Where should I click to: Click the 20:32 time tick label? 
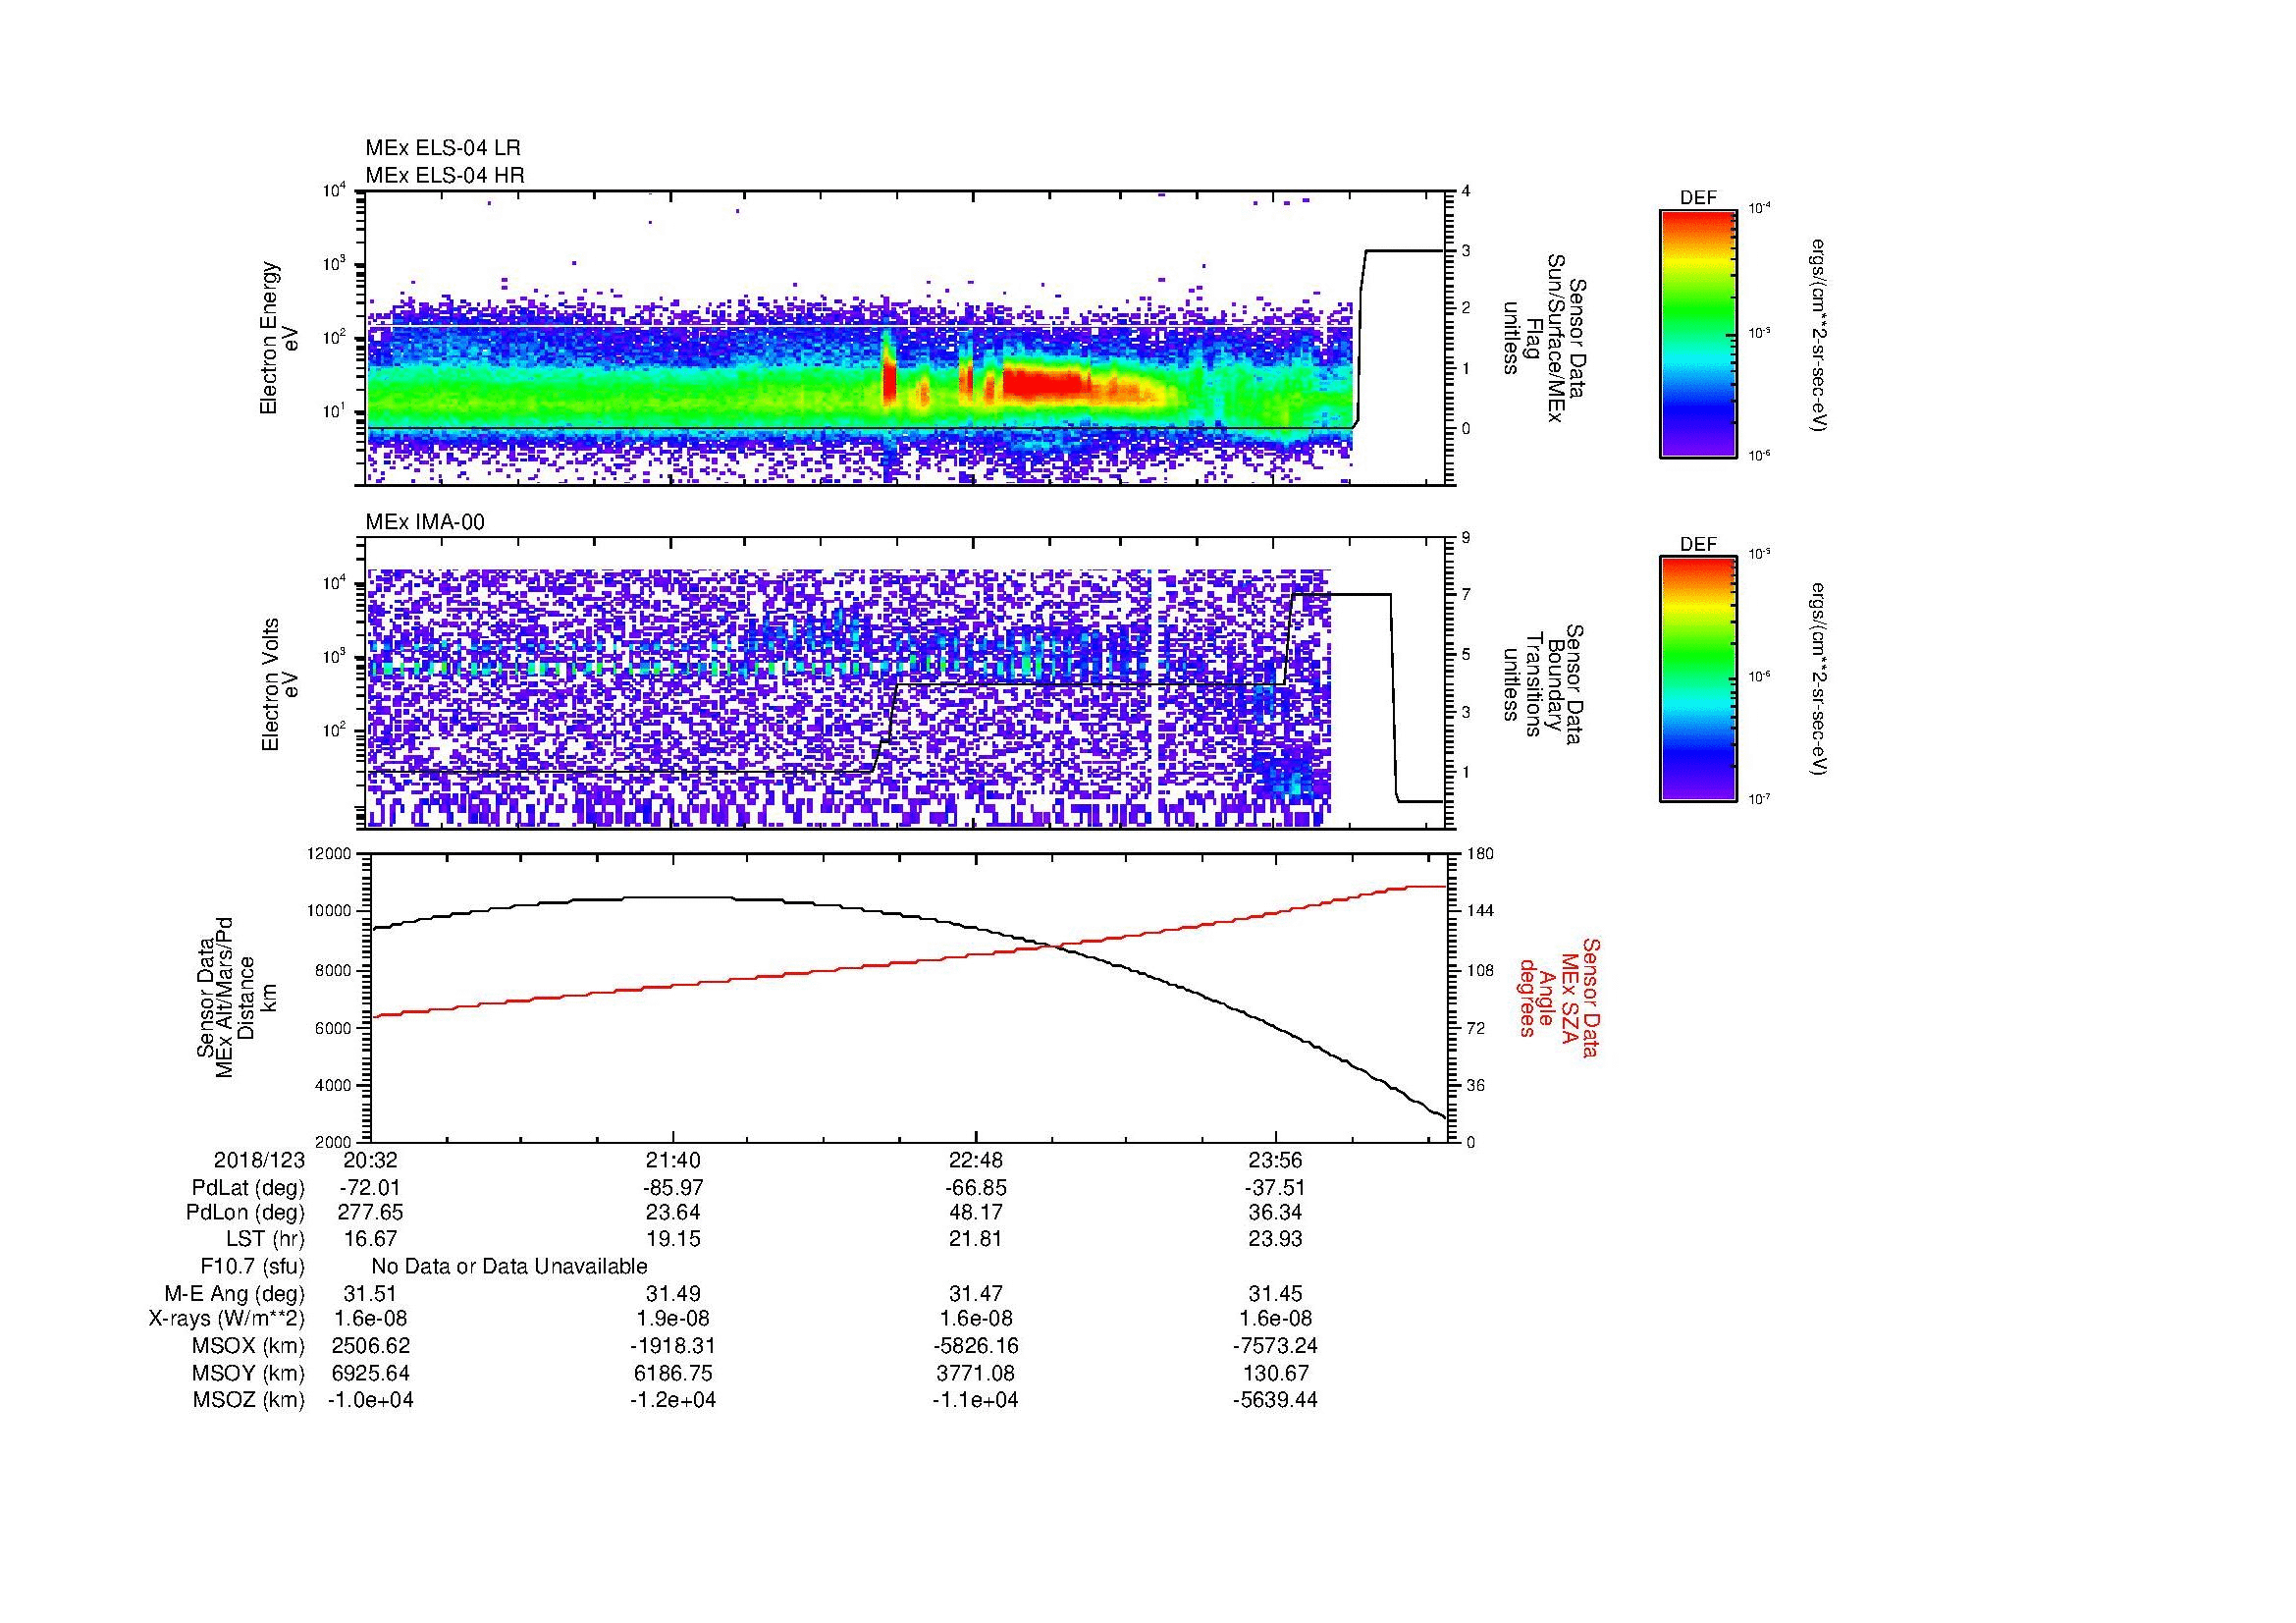371,1160
